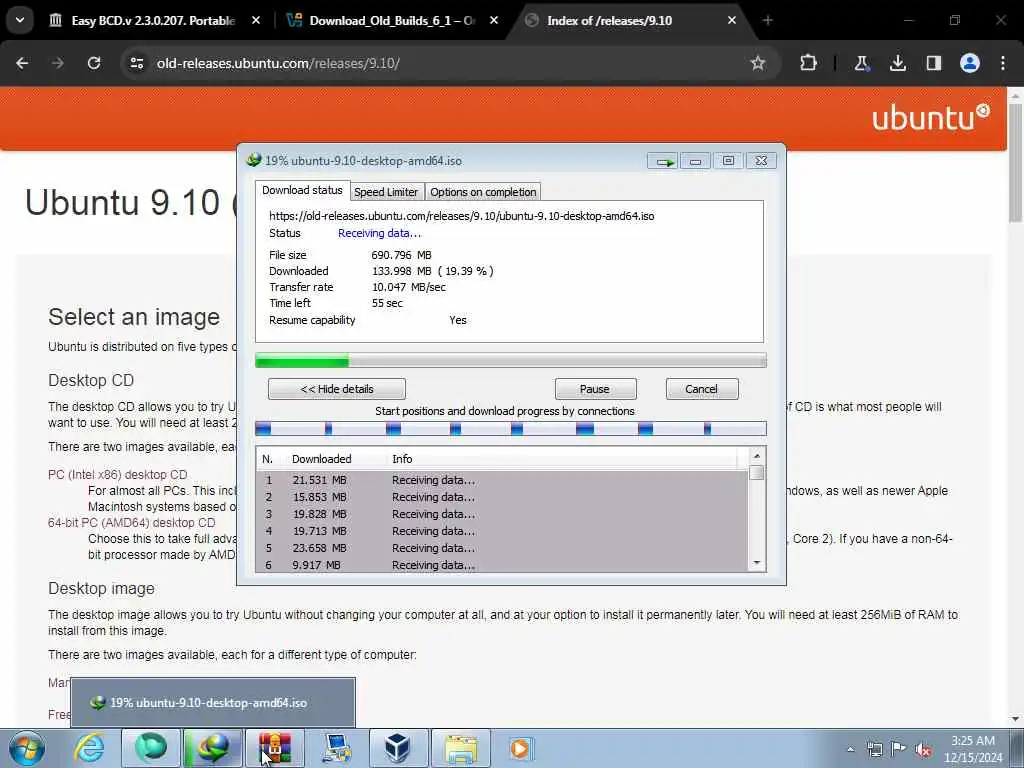Screen dimensions: 1024x768
Task: Open WinRAR from the taskbar
Action: [x=274, y=748]
